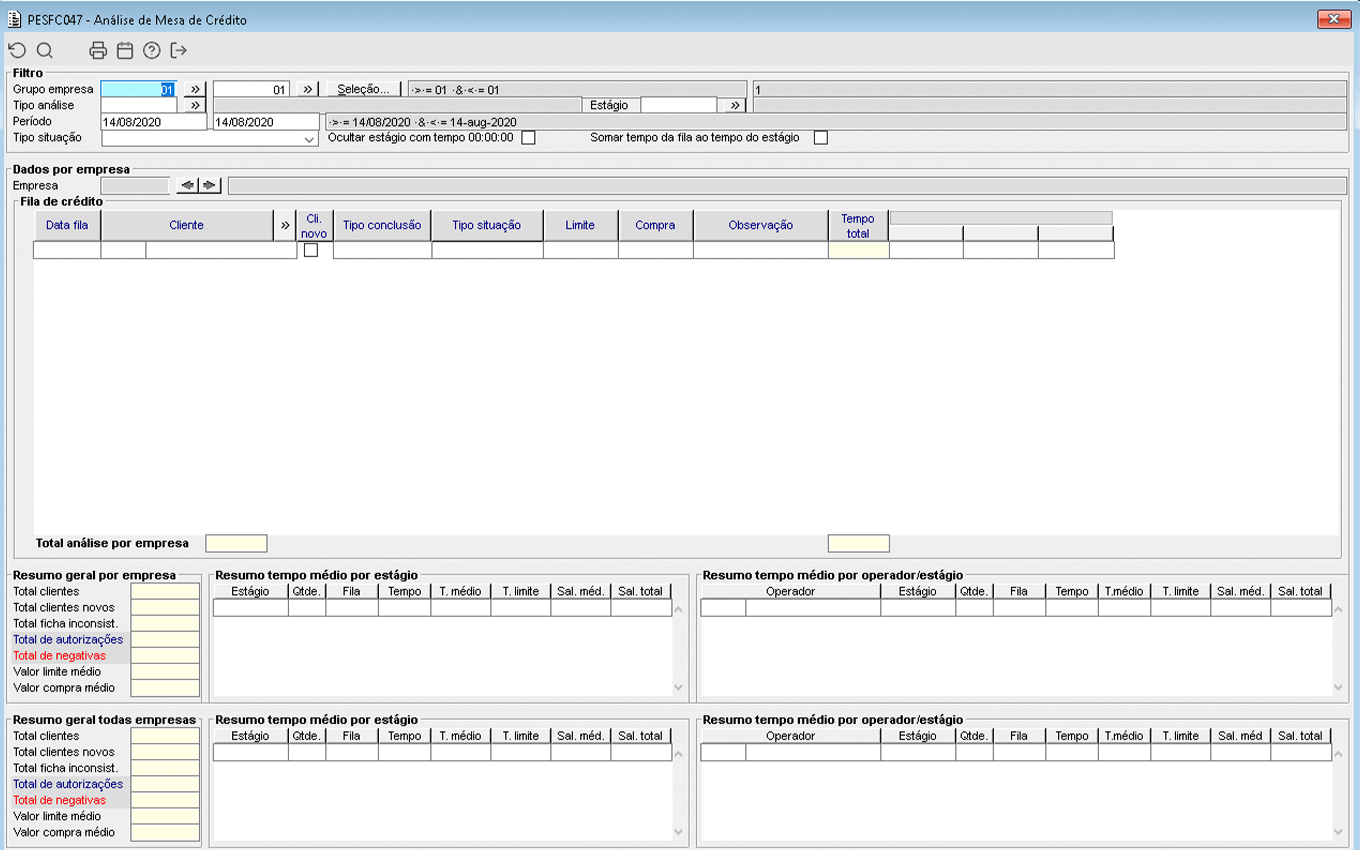Open the calendar icon in toolbar
Viewport: 1360px width, 850px height.
pos(125,50)
